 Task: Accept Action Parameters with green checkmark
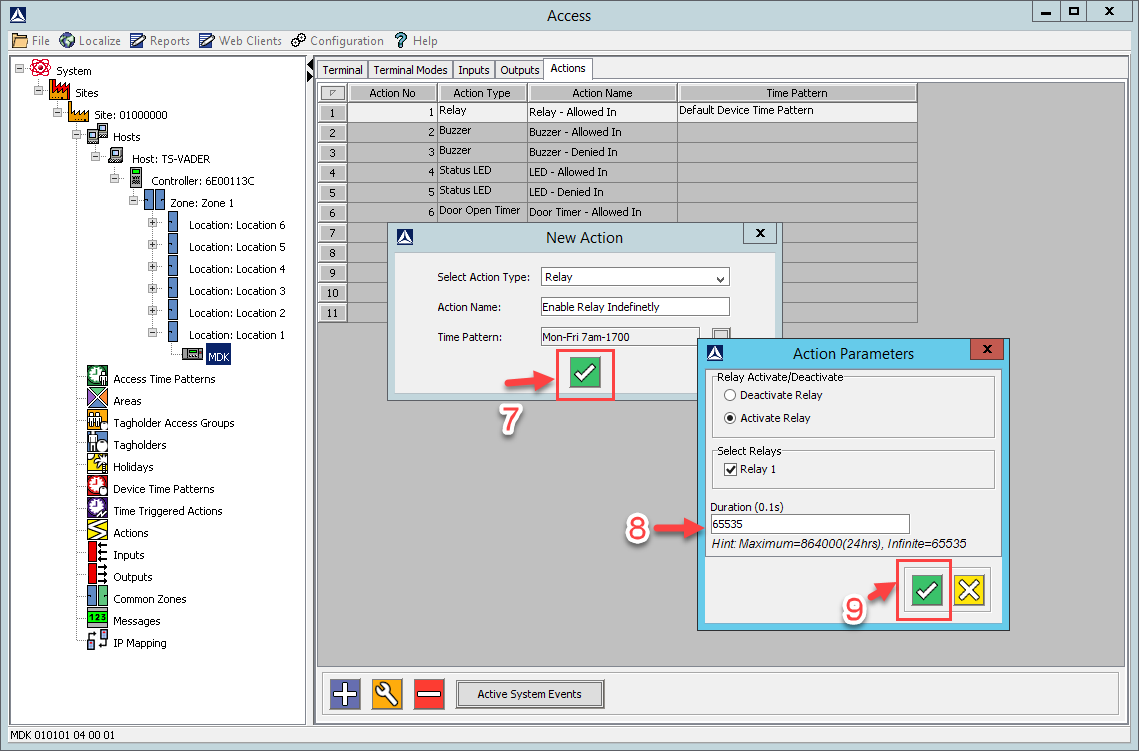click(926, 590)
